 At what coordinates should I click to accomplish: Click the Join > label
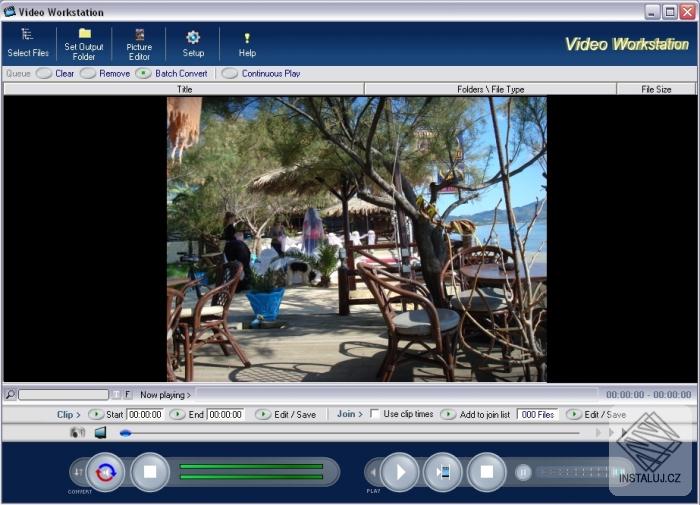click(350, 414)
